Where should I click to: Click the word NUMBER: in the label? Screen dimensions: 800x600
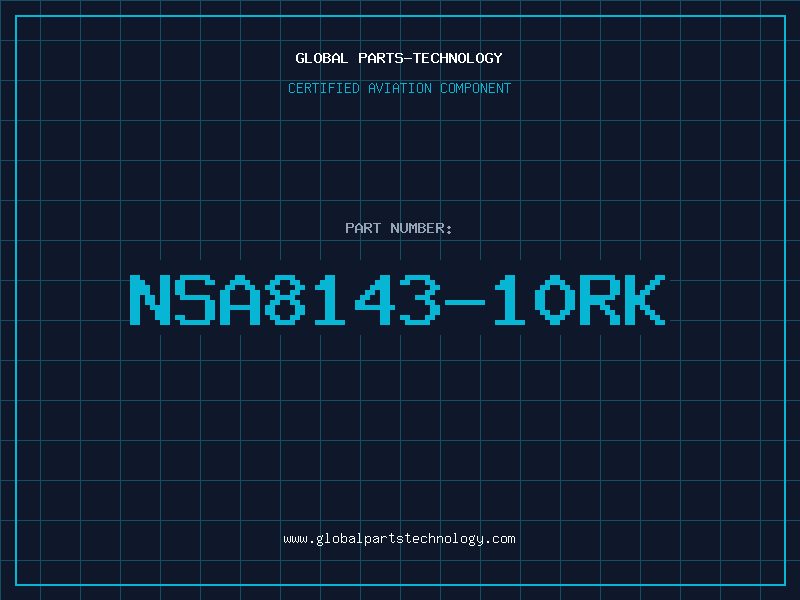click(x=421, y=228)
